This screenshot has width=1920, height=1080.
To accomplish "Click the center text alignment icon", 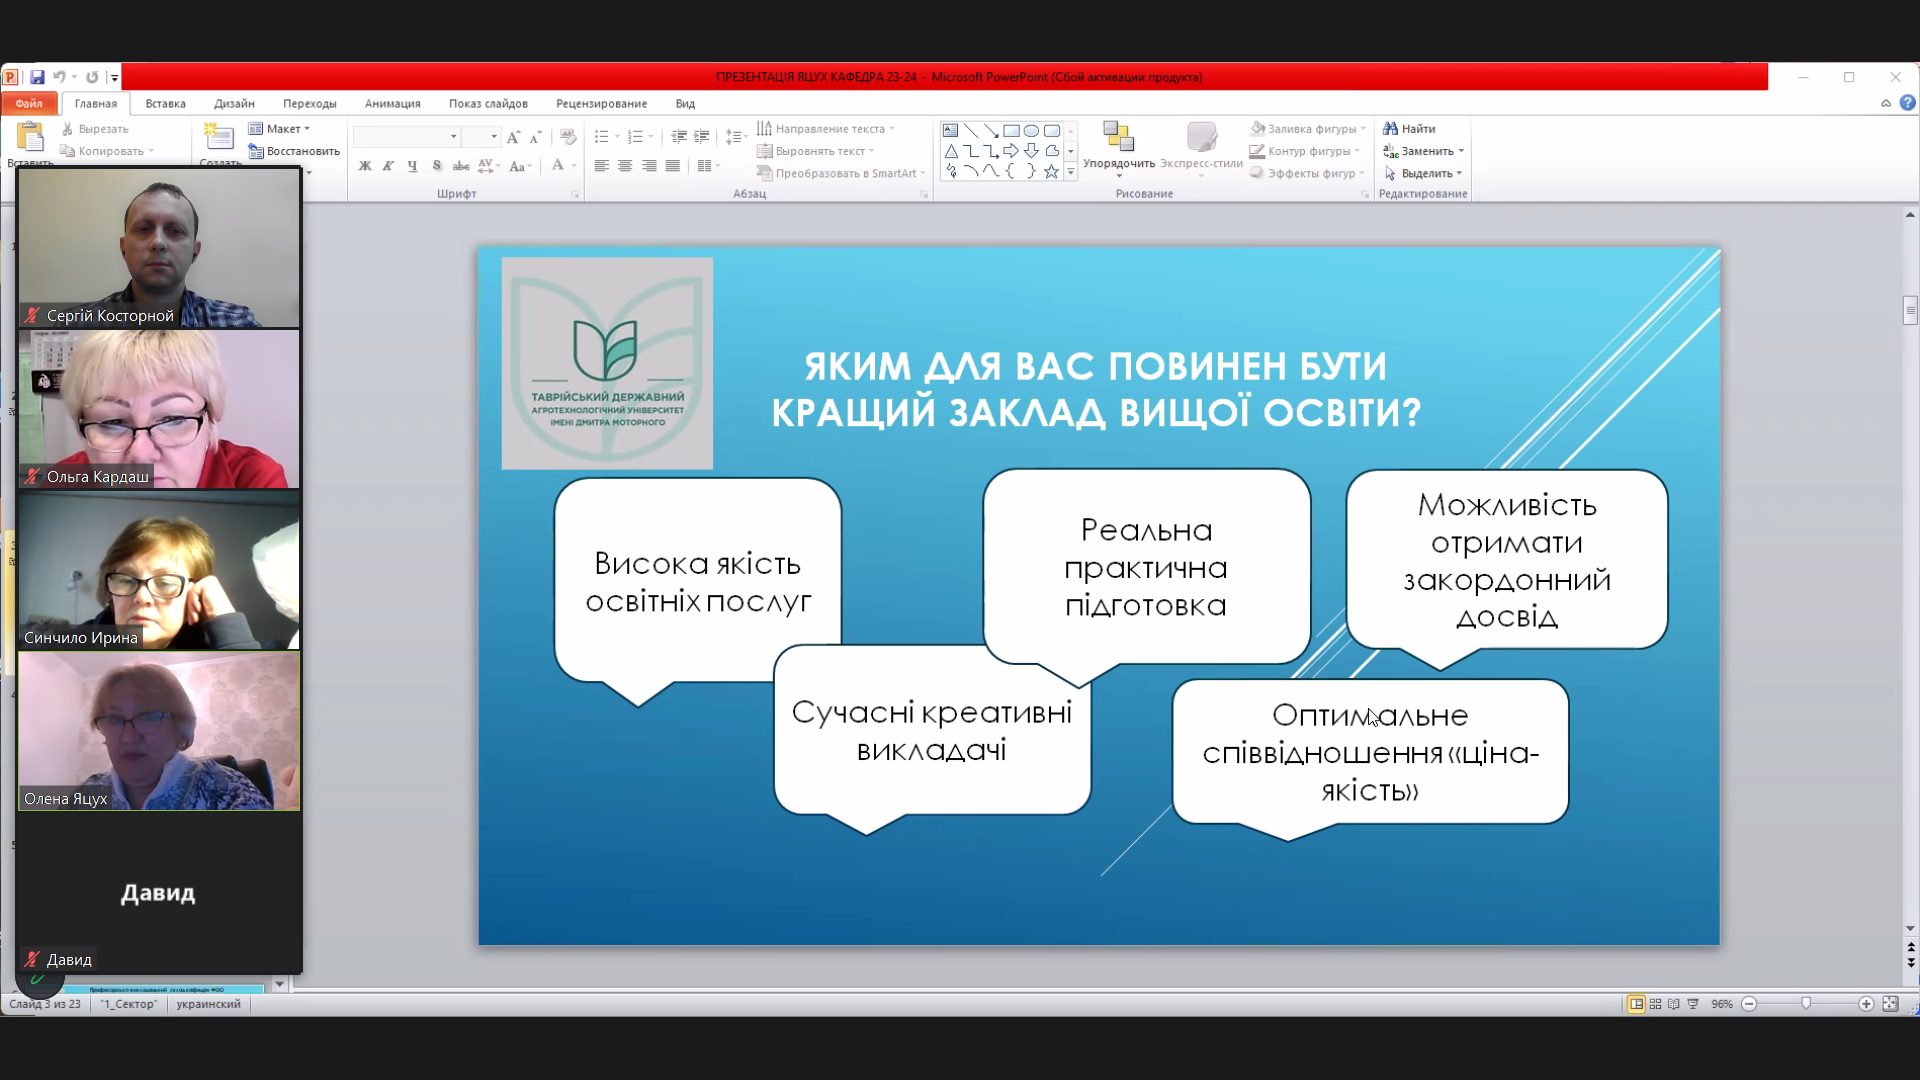I will [x=624, y=166].
